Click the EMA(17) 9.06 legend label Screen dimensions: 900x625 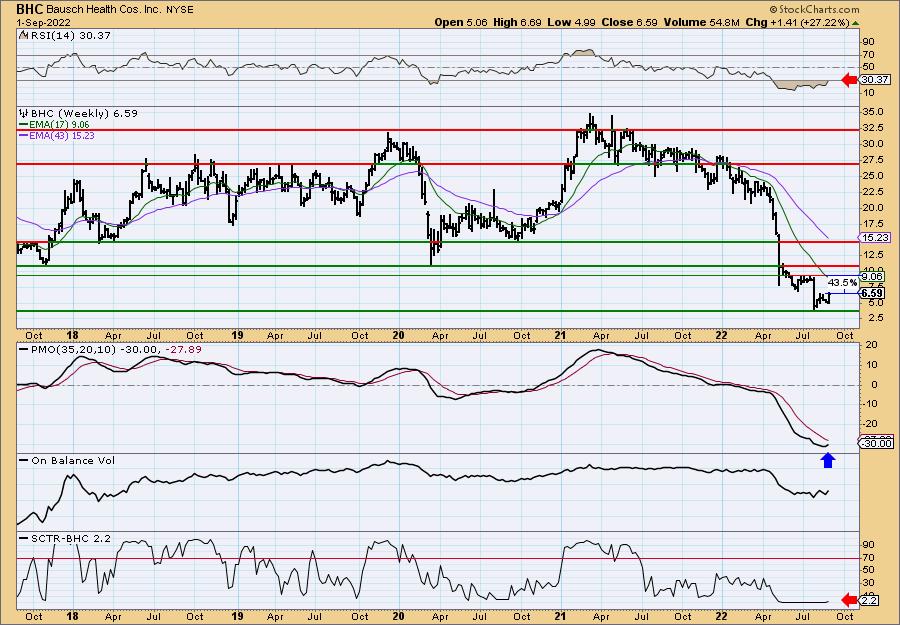59,125
